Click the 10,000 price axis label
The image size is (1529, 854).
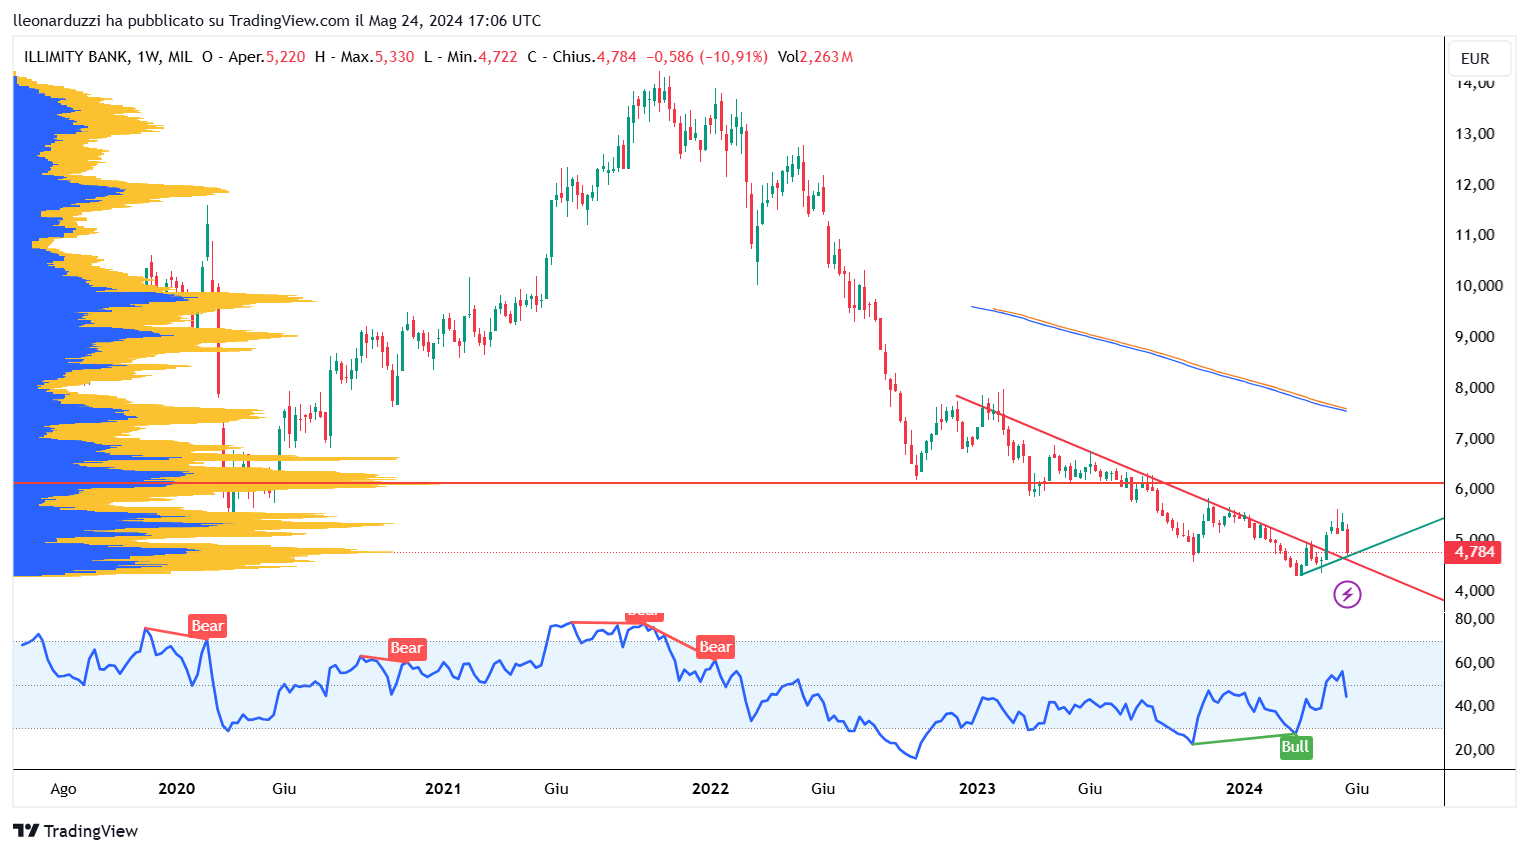1479,286
